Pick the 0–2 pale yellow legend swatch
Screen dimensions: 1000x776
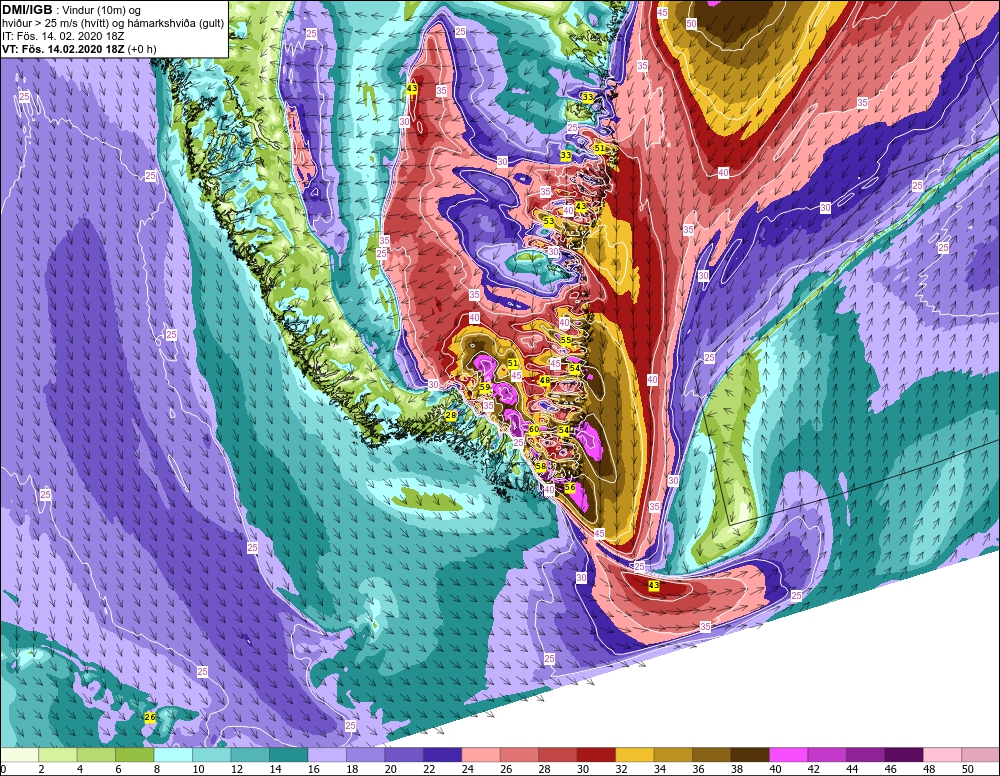coord(20,755)
